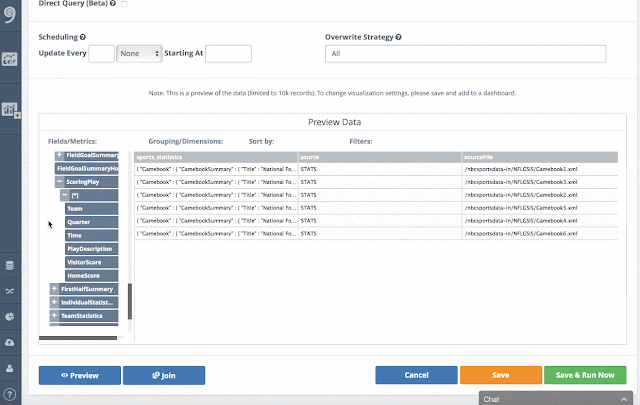Click Save & Run Now button
This screenshot has height=405, width=640.
tap(585, 375)
